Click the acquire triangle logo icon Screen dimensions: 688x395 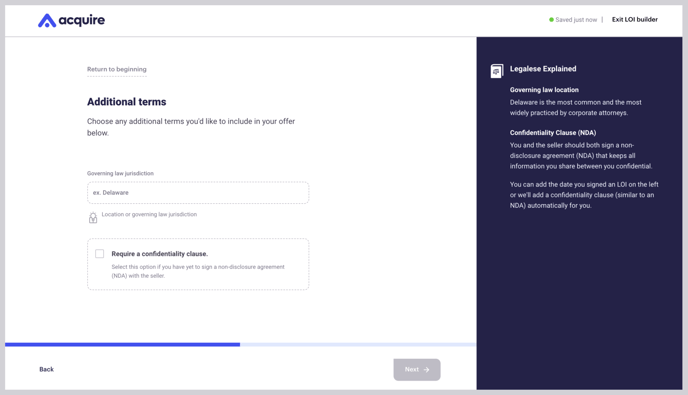[x=47, y=21]
